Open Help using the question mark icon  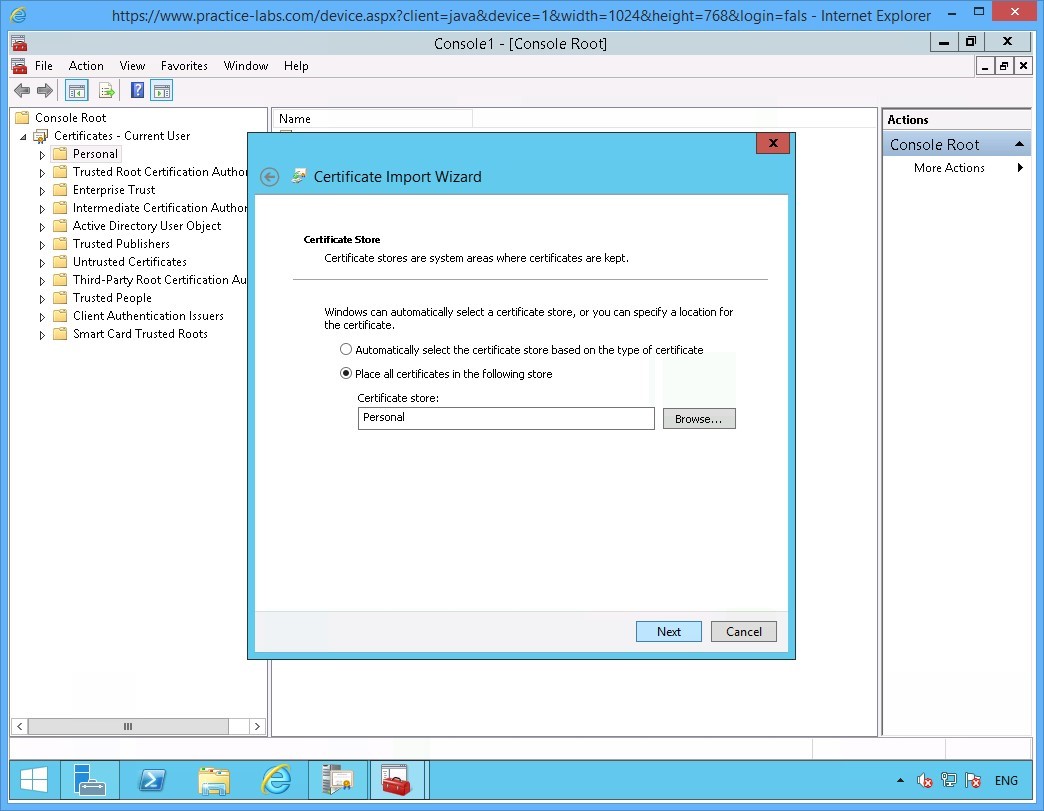point(136,90)
